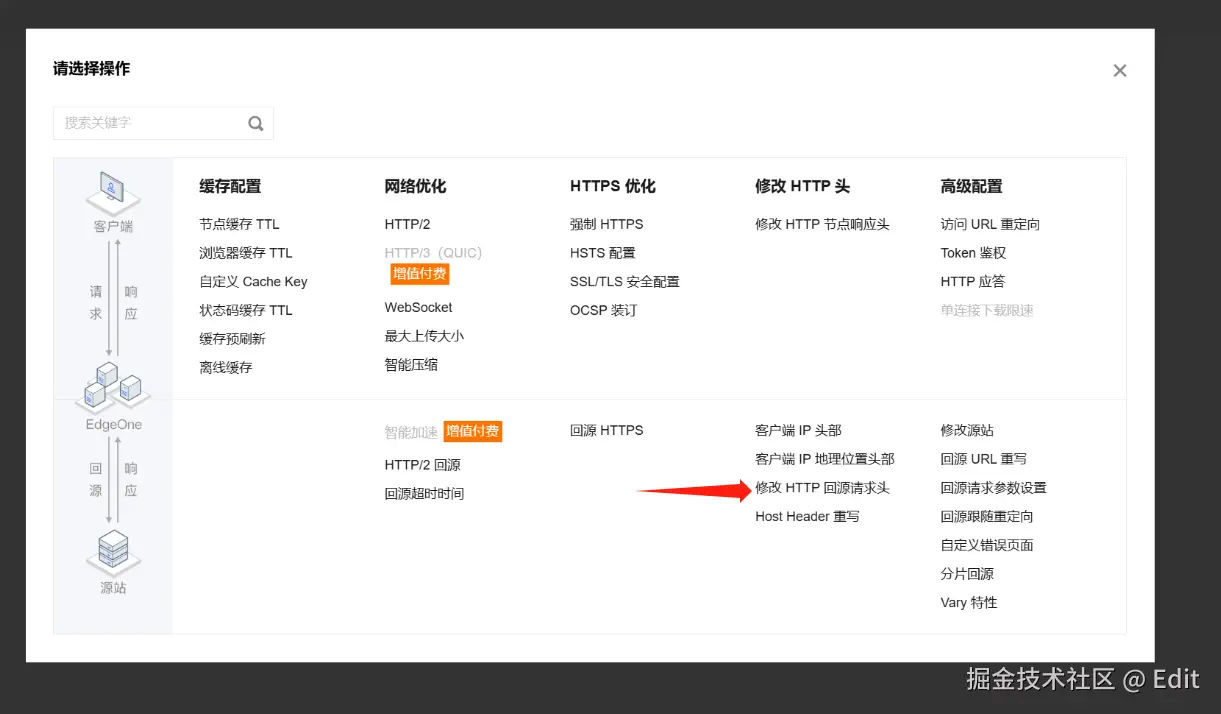Open SSL/TLS 安全配置
The width and height of the screenshot is (1221, 714).
[625, 282]
